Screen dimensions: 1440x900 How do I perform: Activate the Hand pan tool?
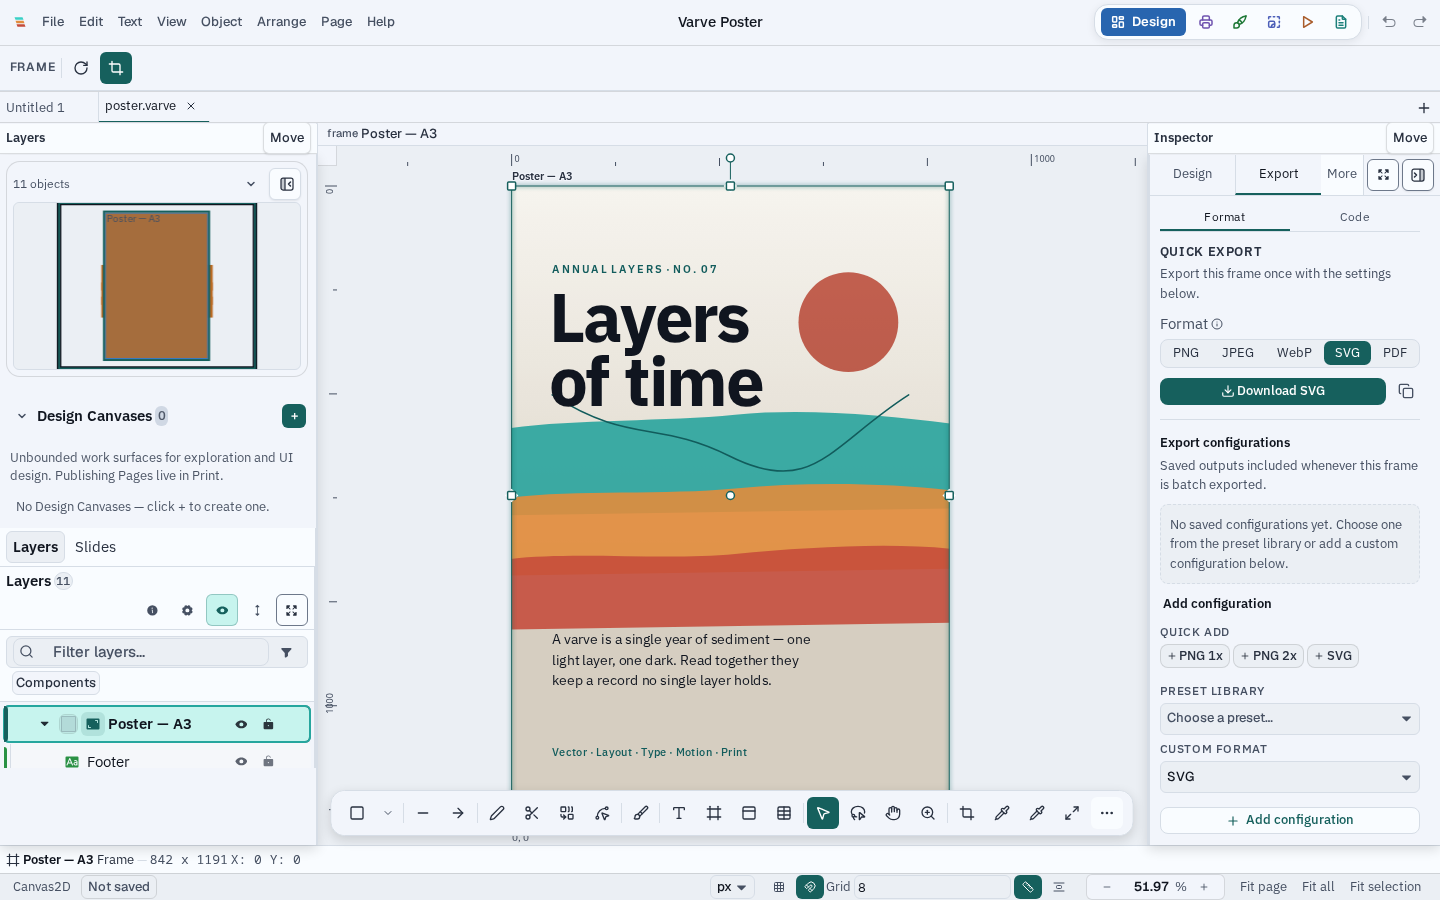(x=893, y=813)
